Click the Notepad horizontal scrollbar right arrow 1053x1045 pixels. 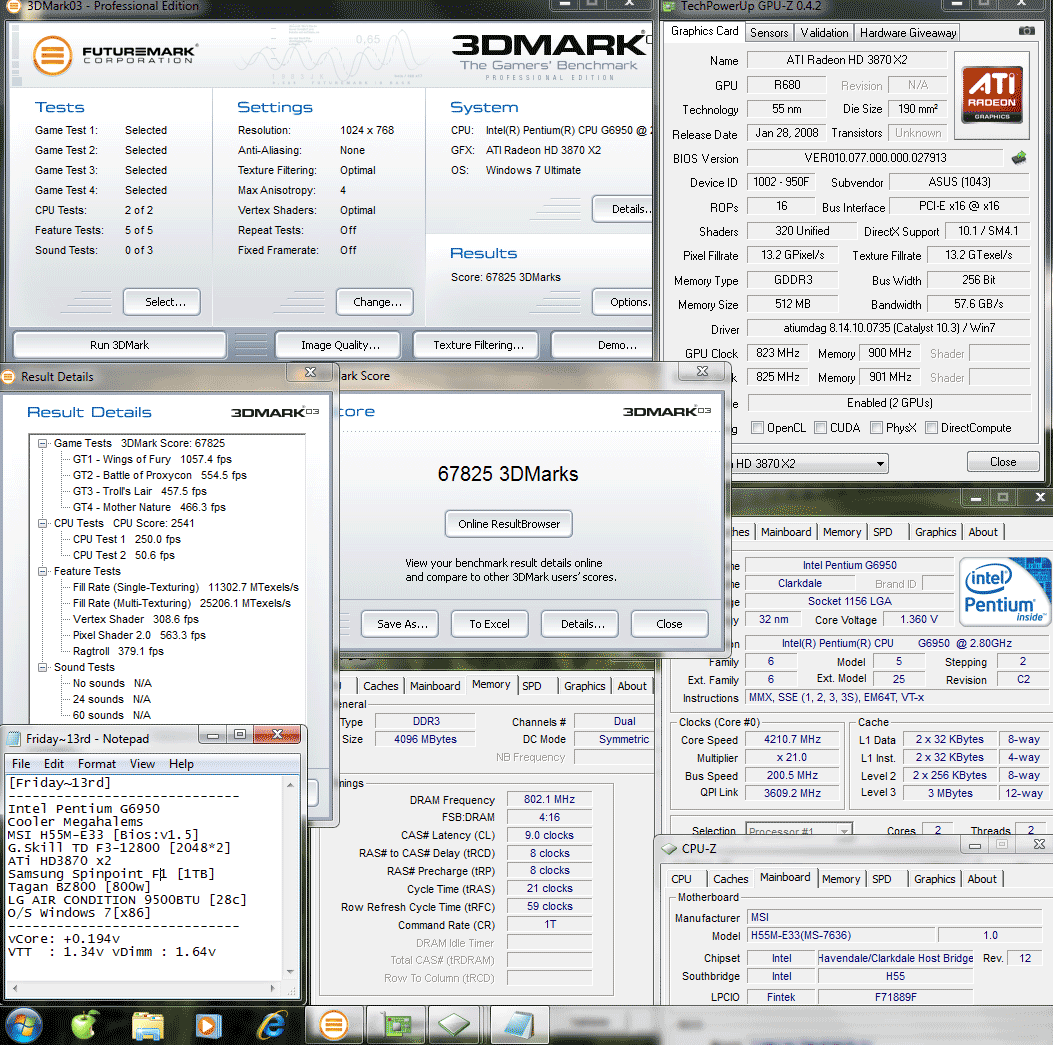272,989
